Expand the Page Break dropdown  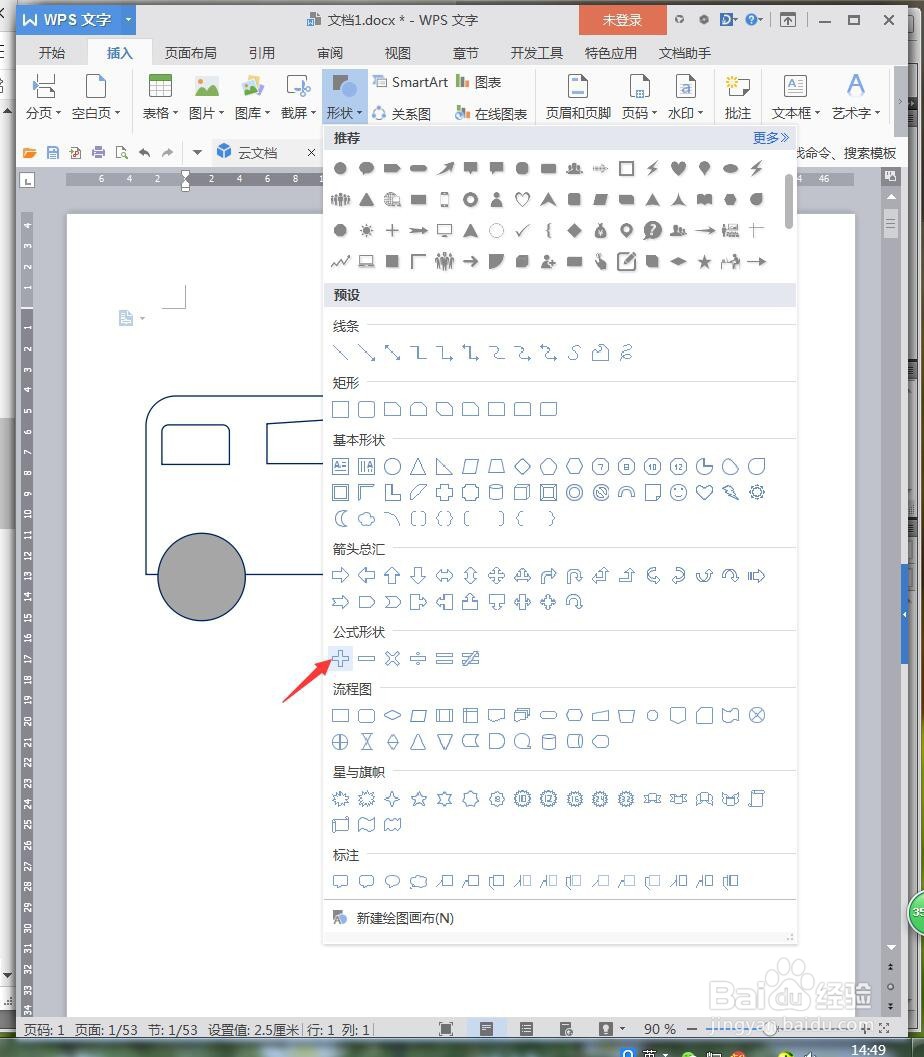point(43,113)
